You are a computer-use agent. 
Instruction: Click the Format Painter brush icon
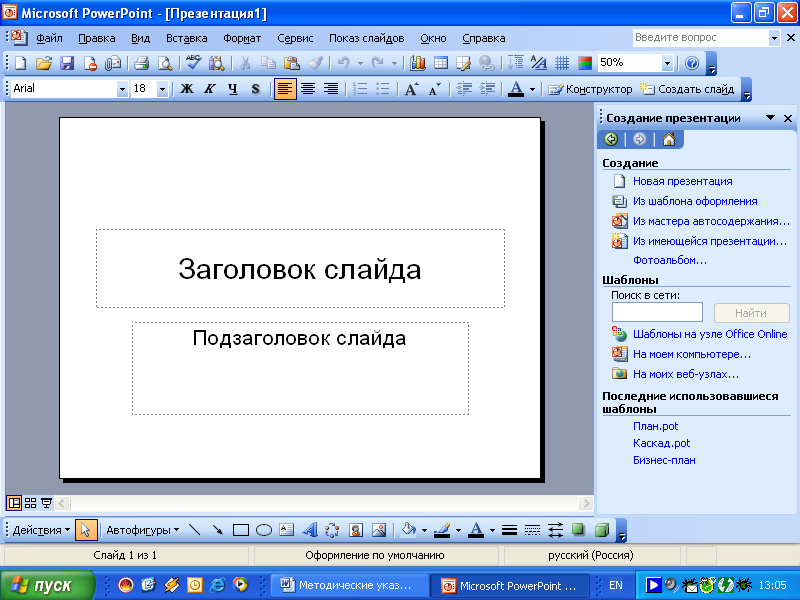(x=315, y=63)
